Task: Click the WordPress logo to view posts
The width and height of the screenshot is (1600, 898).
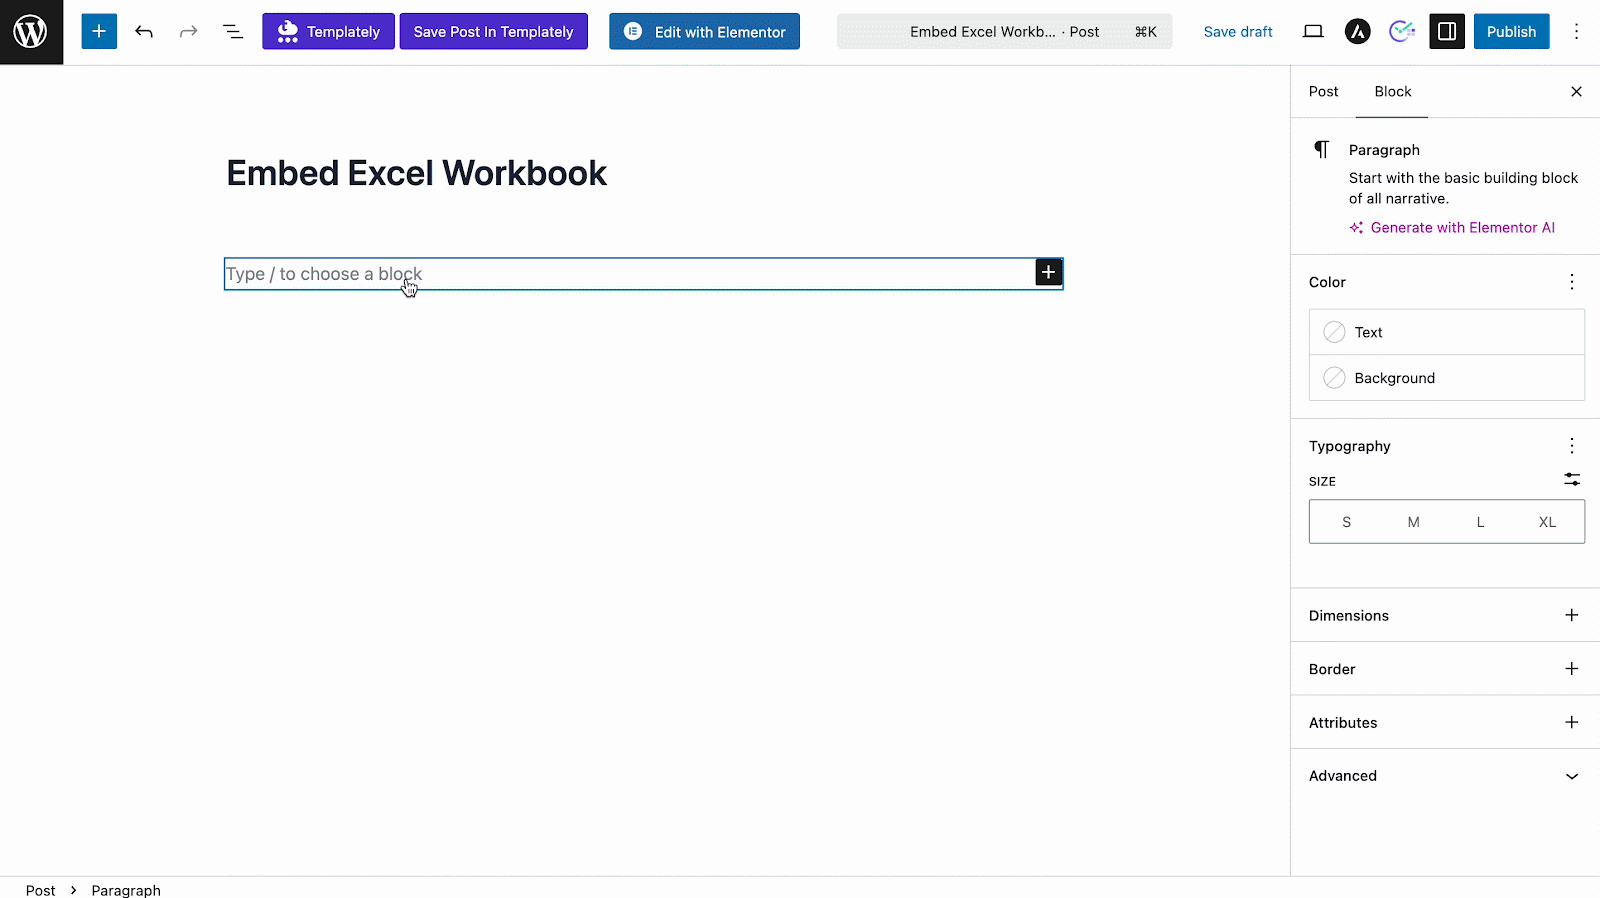Action: point(31,32)
